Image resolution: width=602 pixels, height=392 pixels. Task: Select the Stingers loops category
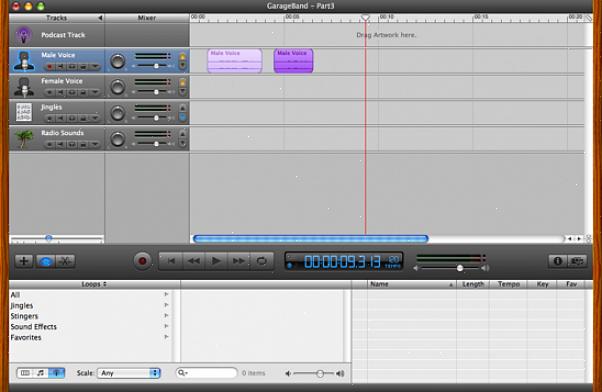pos(90,316)
